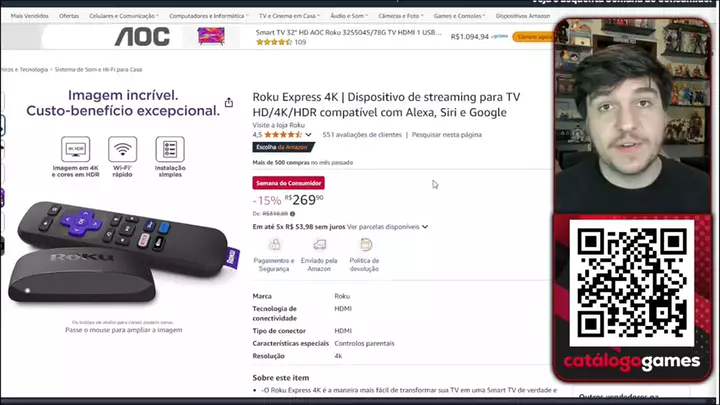Click the Roku remote product image

coord(124,252)
